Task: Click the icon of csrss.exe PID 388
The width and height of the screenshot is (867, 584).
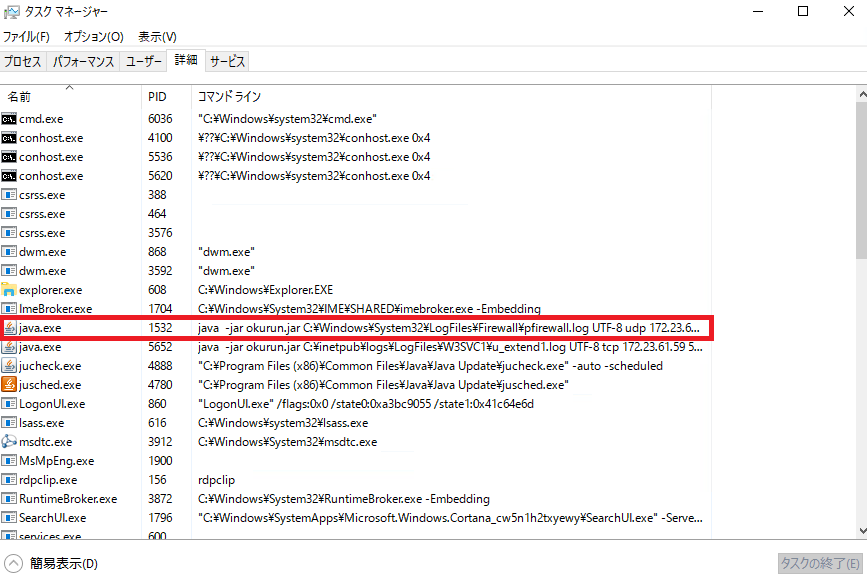Action: [9, 195]
